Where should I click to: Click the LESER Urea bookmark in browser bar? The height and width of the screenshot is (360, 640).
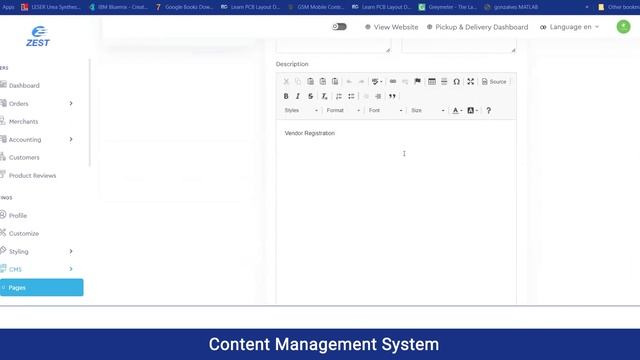pos(51,7)
